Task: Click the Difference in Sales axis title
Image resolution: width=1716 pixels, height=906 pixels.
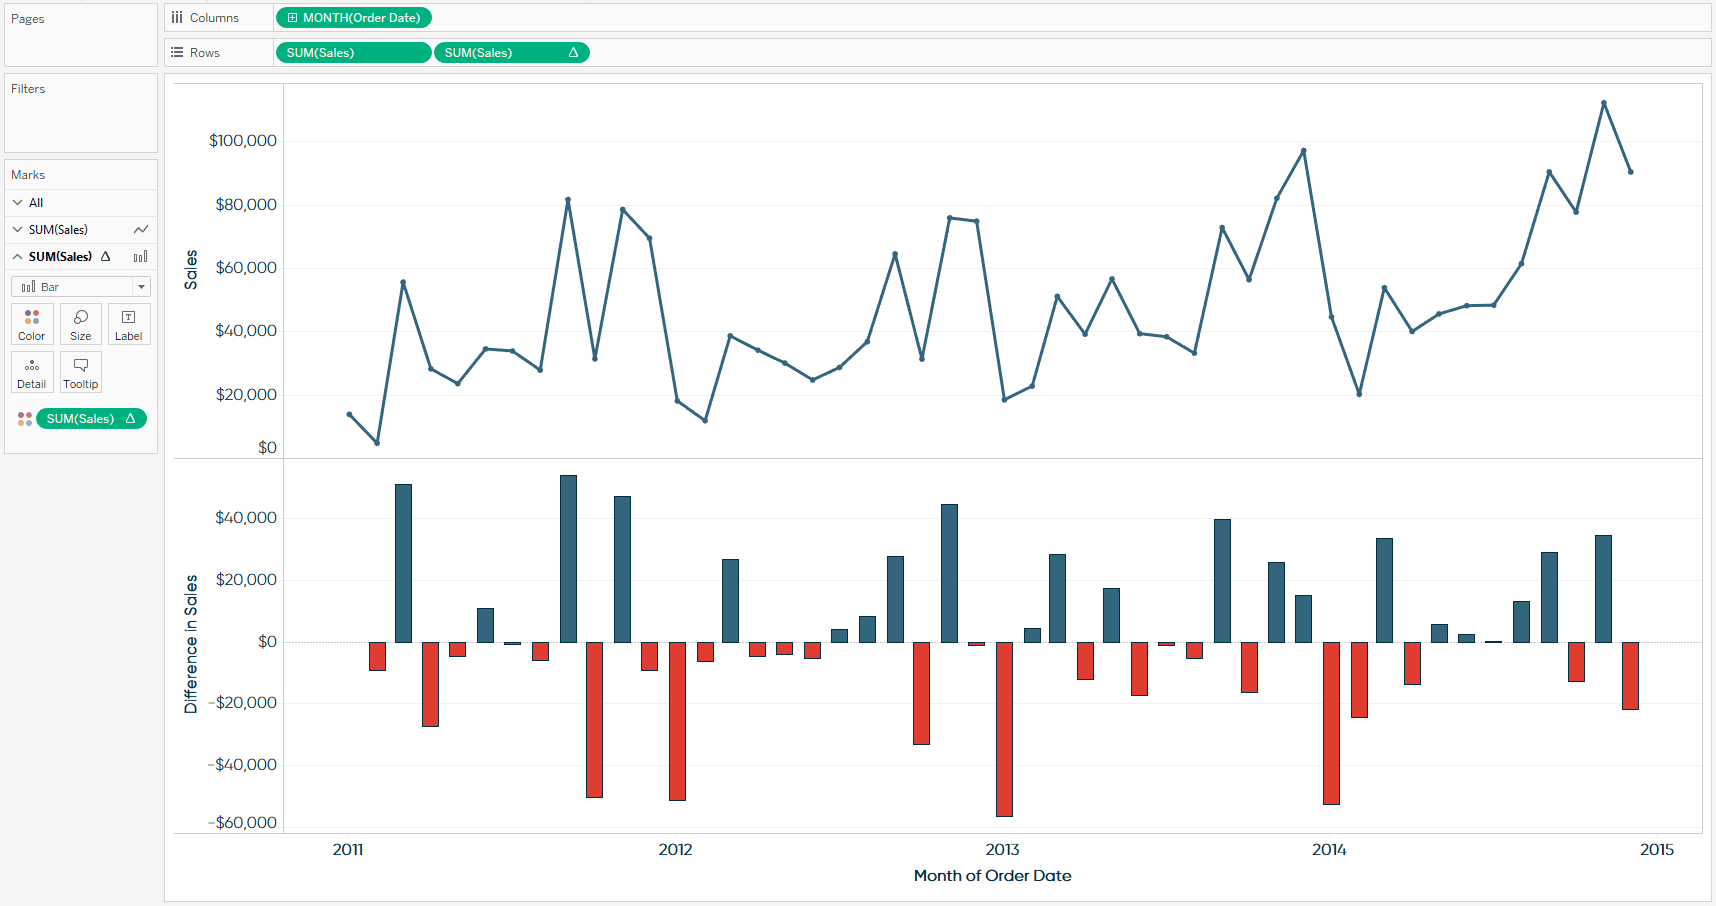Action: coord(191,644)
